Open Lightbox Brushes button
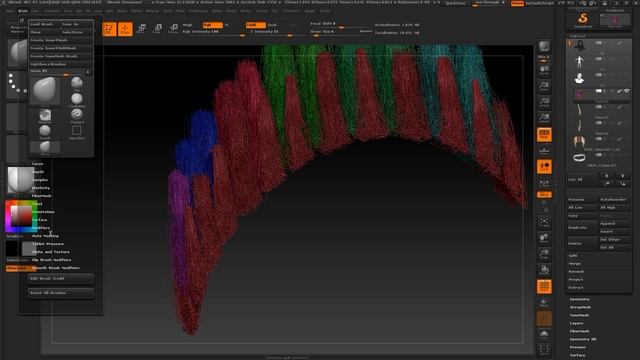This screenshot has height=360, width=640. click(61, 64)
